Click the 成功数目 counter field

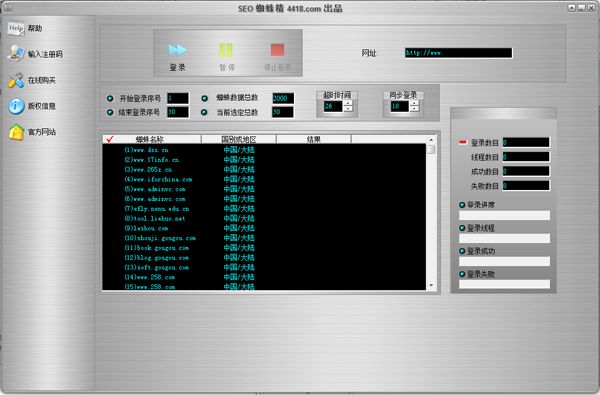[x=526, y=171]
